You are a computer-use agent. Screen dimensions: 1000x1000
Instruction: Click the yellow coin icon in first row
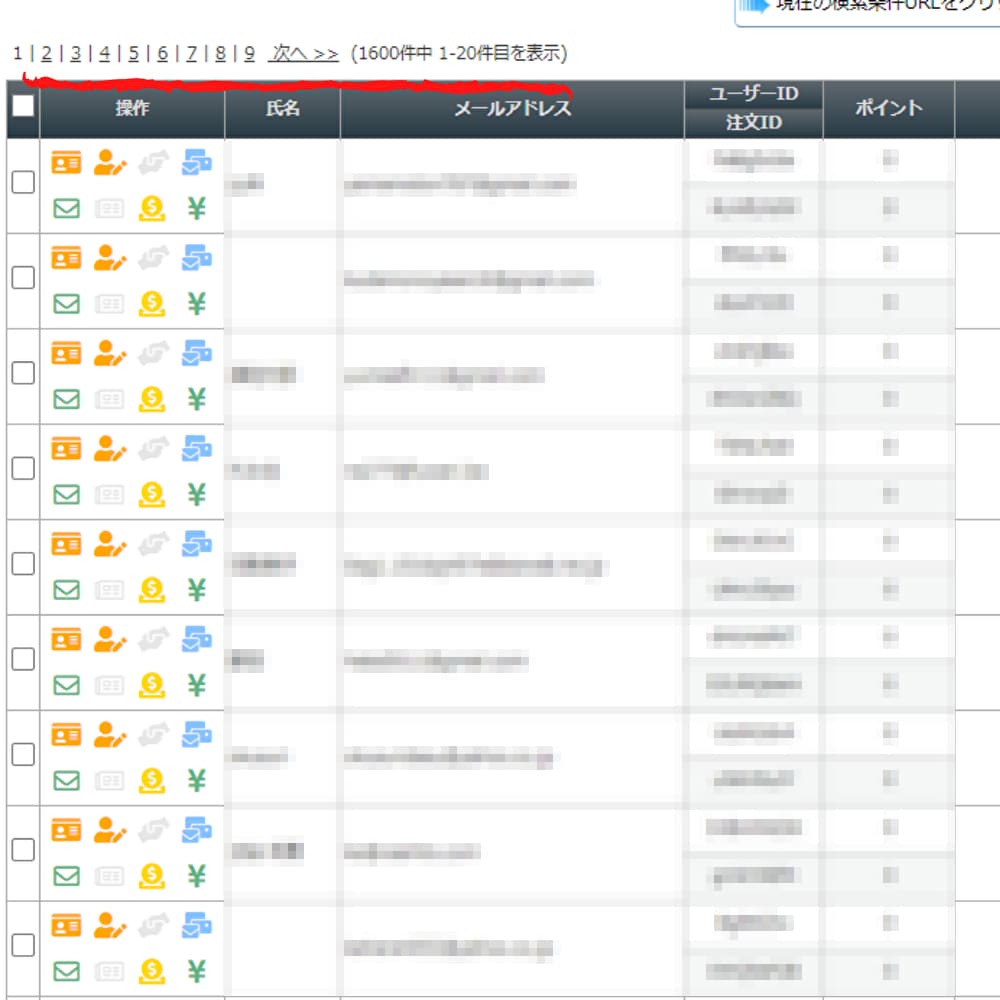(x=152, y=208)
